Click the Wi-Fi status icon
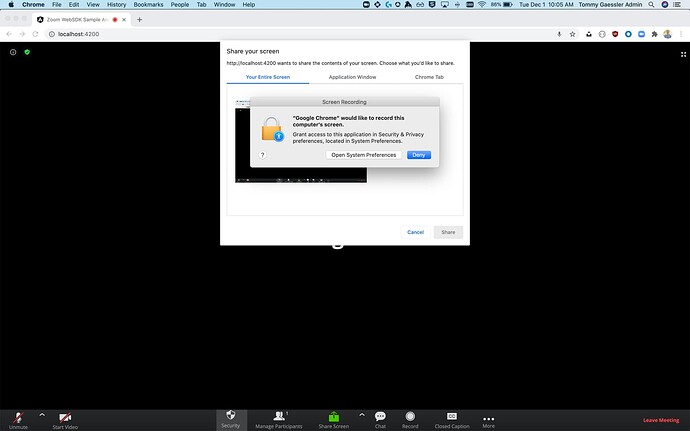The height and width of the screenshot is (431, 690). tap(482, 4)
